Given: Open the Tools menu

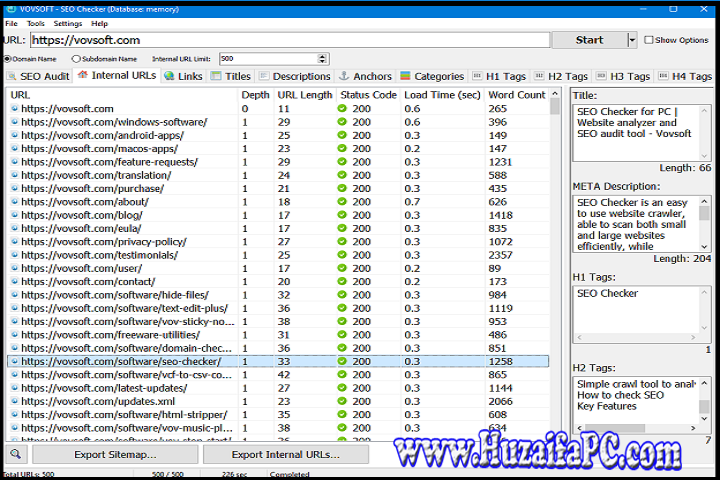Looking at the screenshot, I should pyautogui.click(x=36, y=23).
